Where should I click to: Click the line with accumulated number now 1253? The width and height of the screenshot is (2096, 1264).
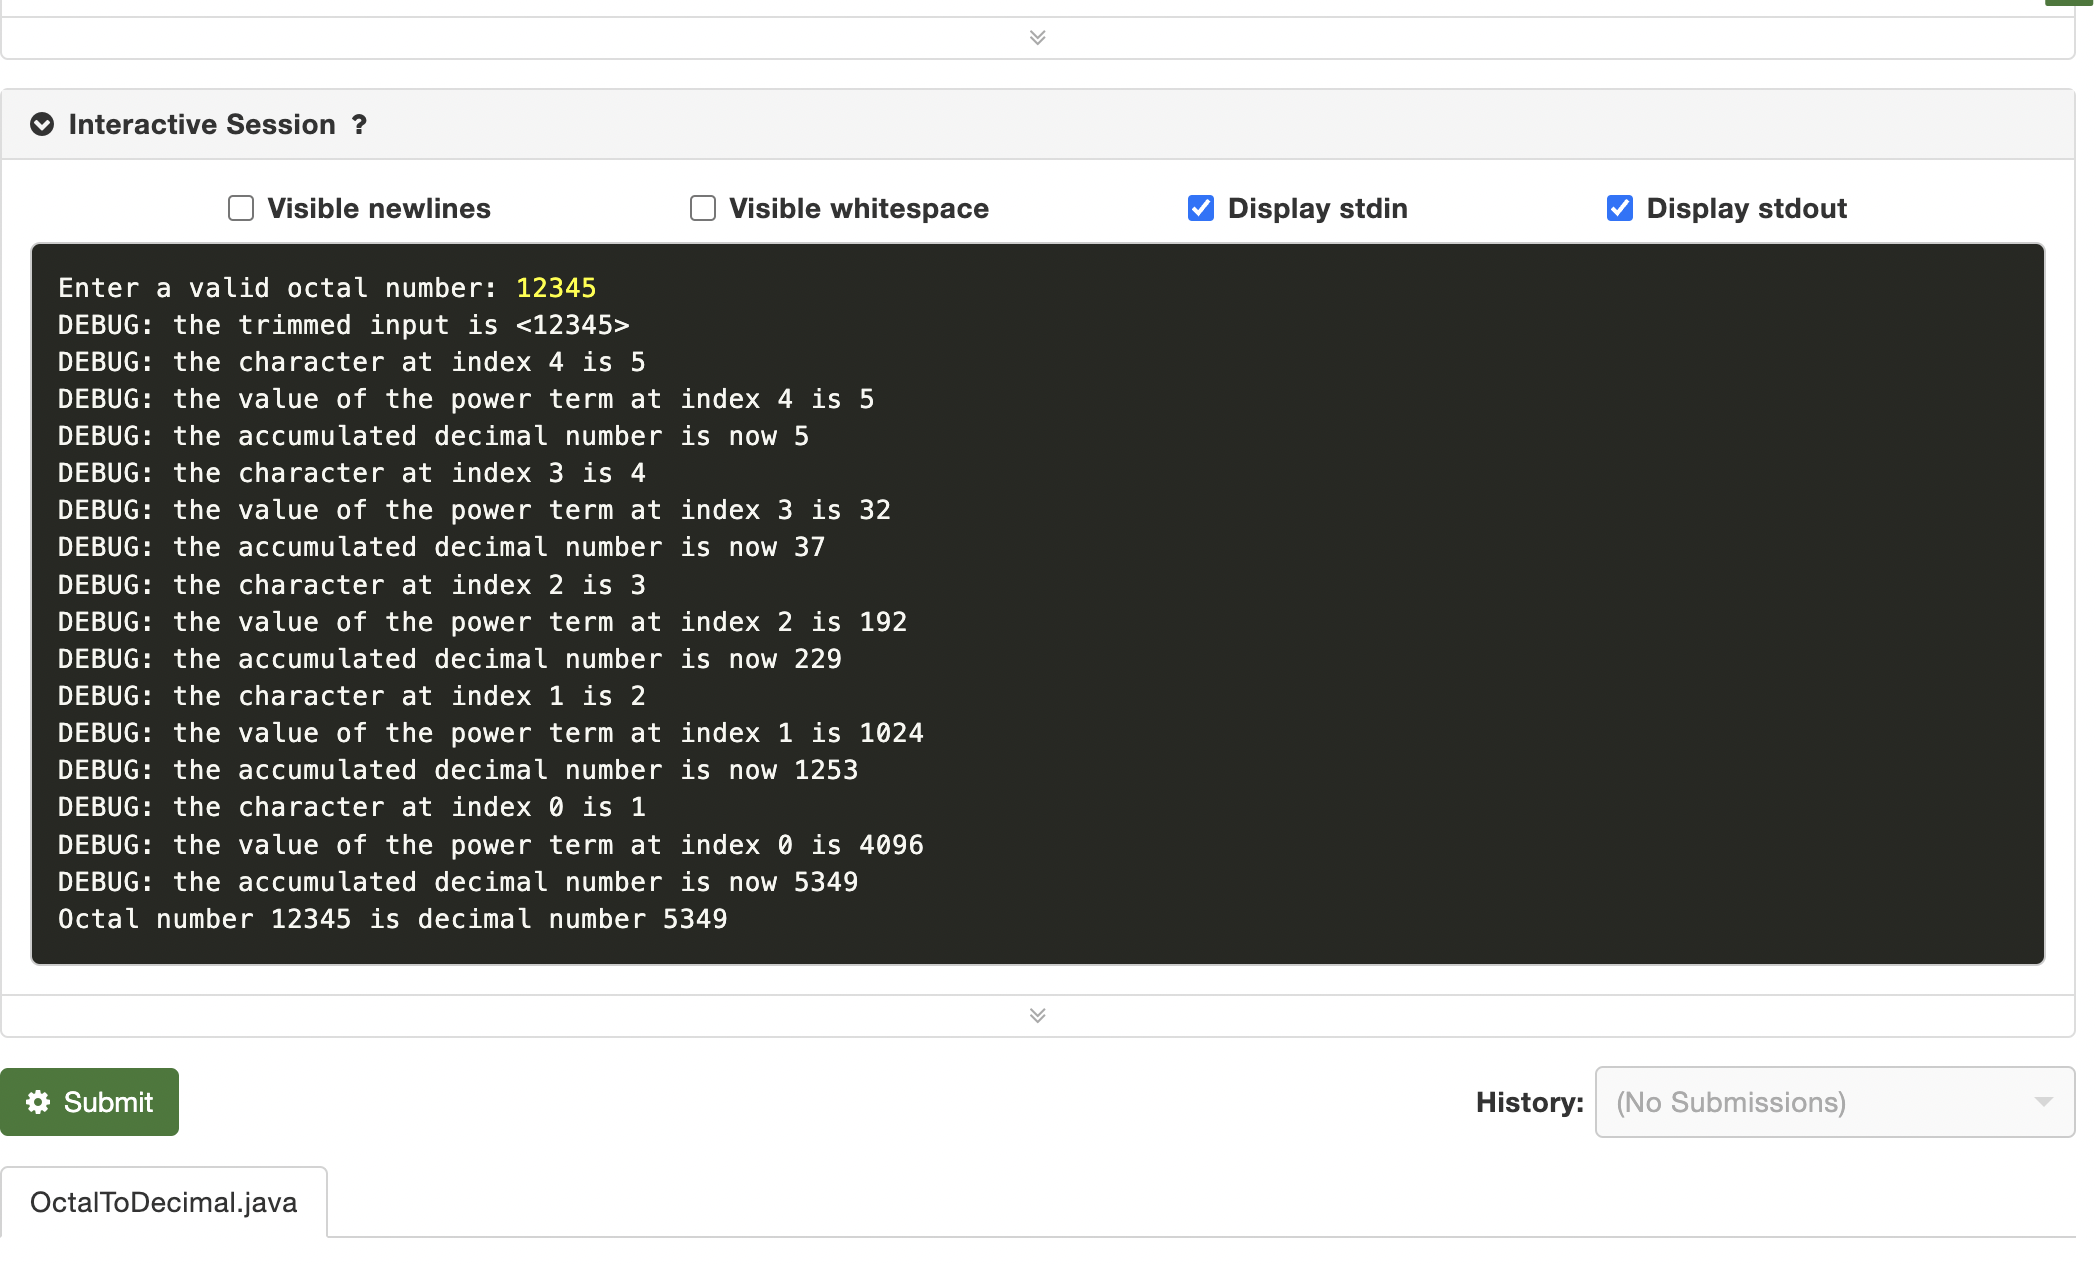(458, 770)
